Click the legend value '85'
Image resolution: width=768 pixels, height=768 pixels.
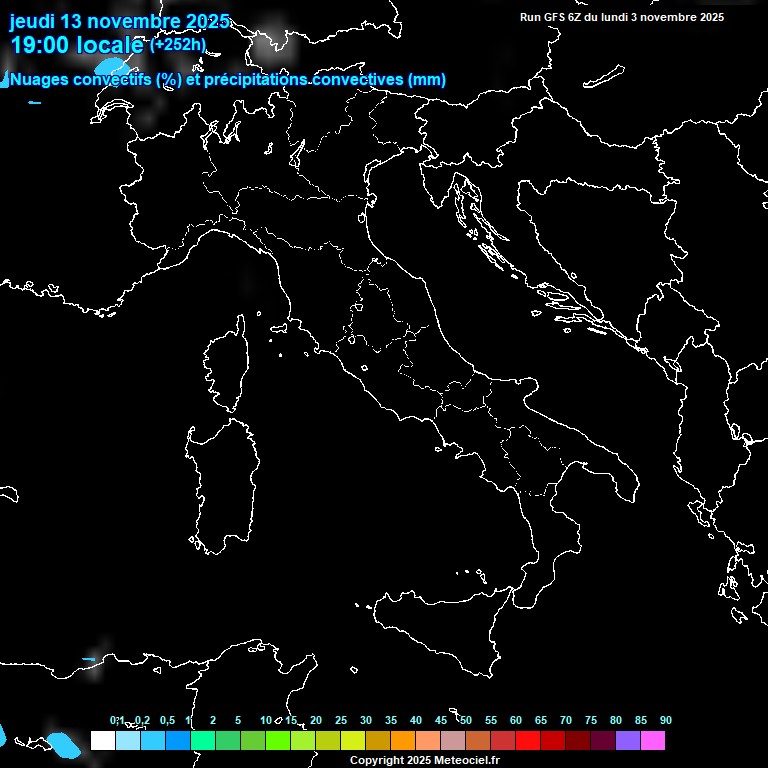(641, 720)
